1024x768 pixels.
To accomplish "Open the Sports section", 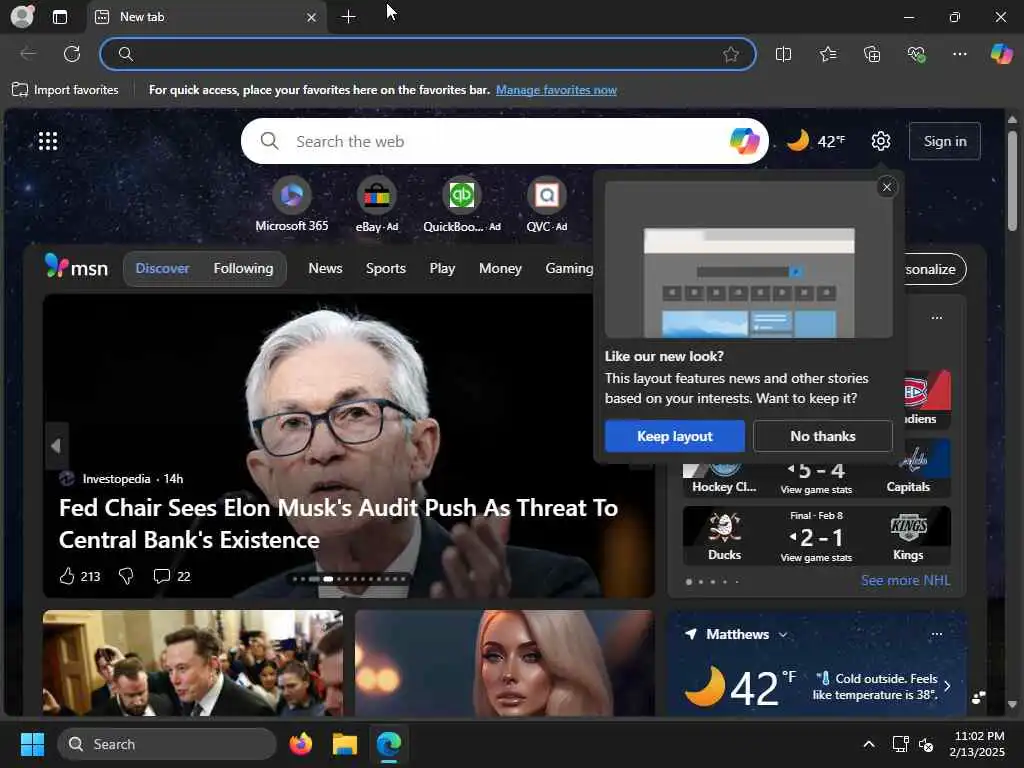I will pos(386,268).
